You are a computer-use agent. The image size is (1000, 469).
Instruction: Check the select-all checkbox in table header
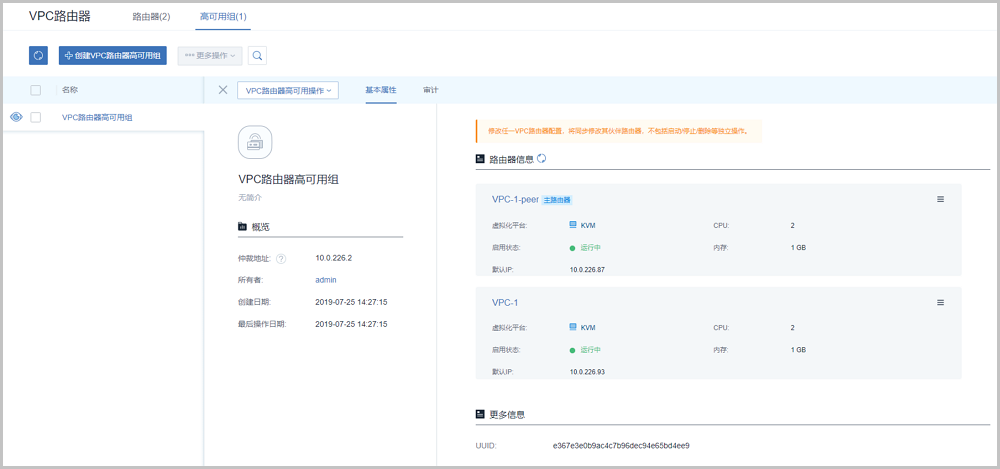pyautogui.click(x=36, y=90)
